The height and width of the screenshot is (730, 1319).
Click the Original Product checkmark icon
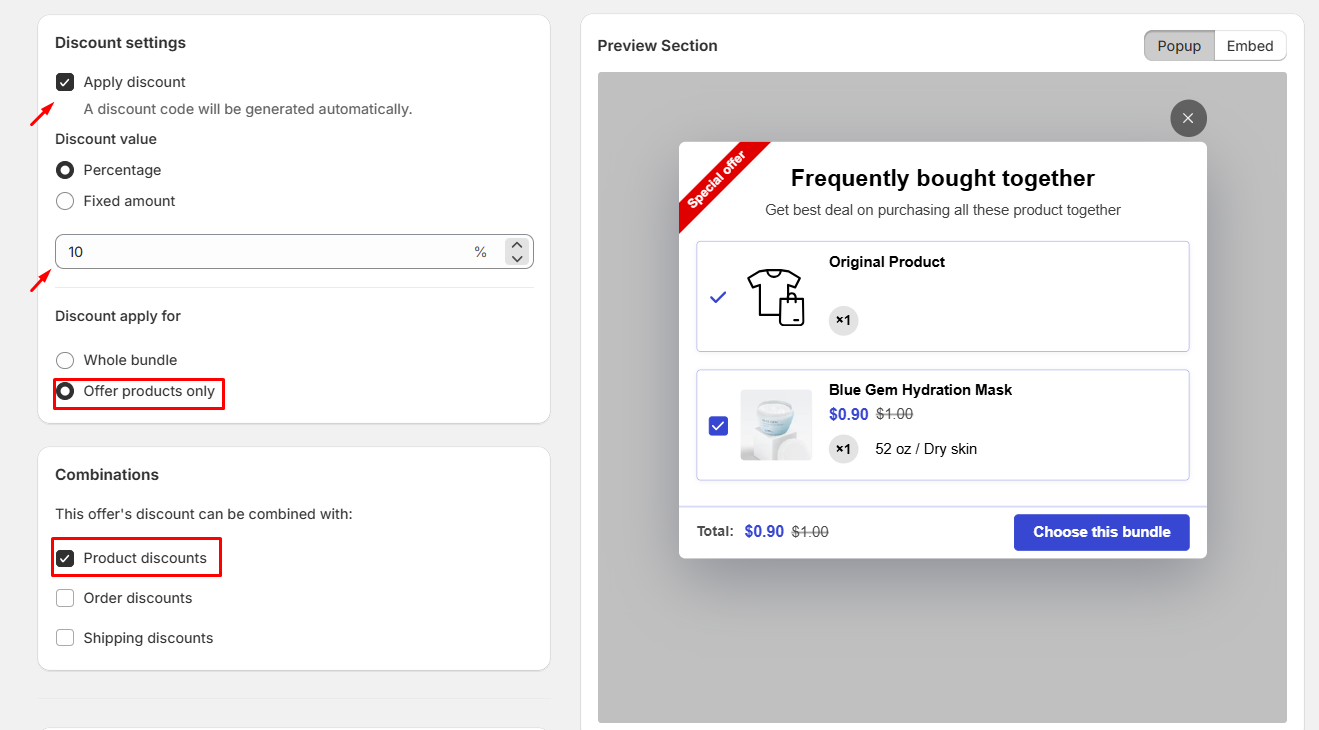click(x=717, y=297)
